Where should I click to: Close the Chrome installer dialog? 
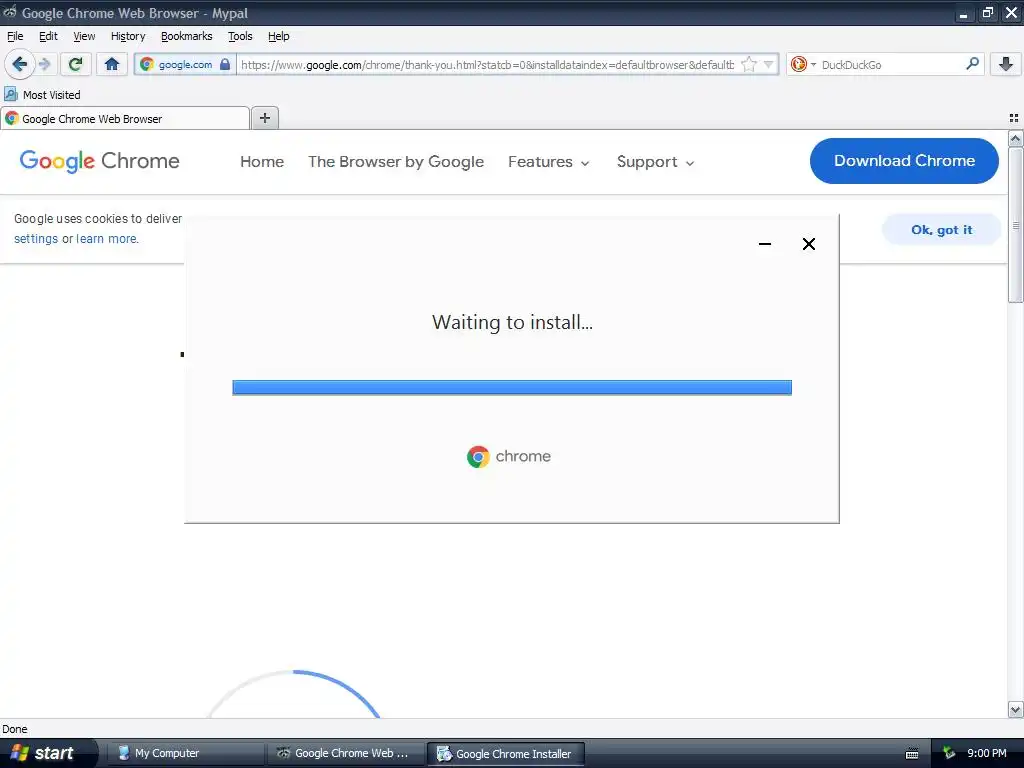pyautogui.click(x=808, y=244)
